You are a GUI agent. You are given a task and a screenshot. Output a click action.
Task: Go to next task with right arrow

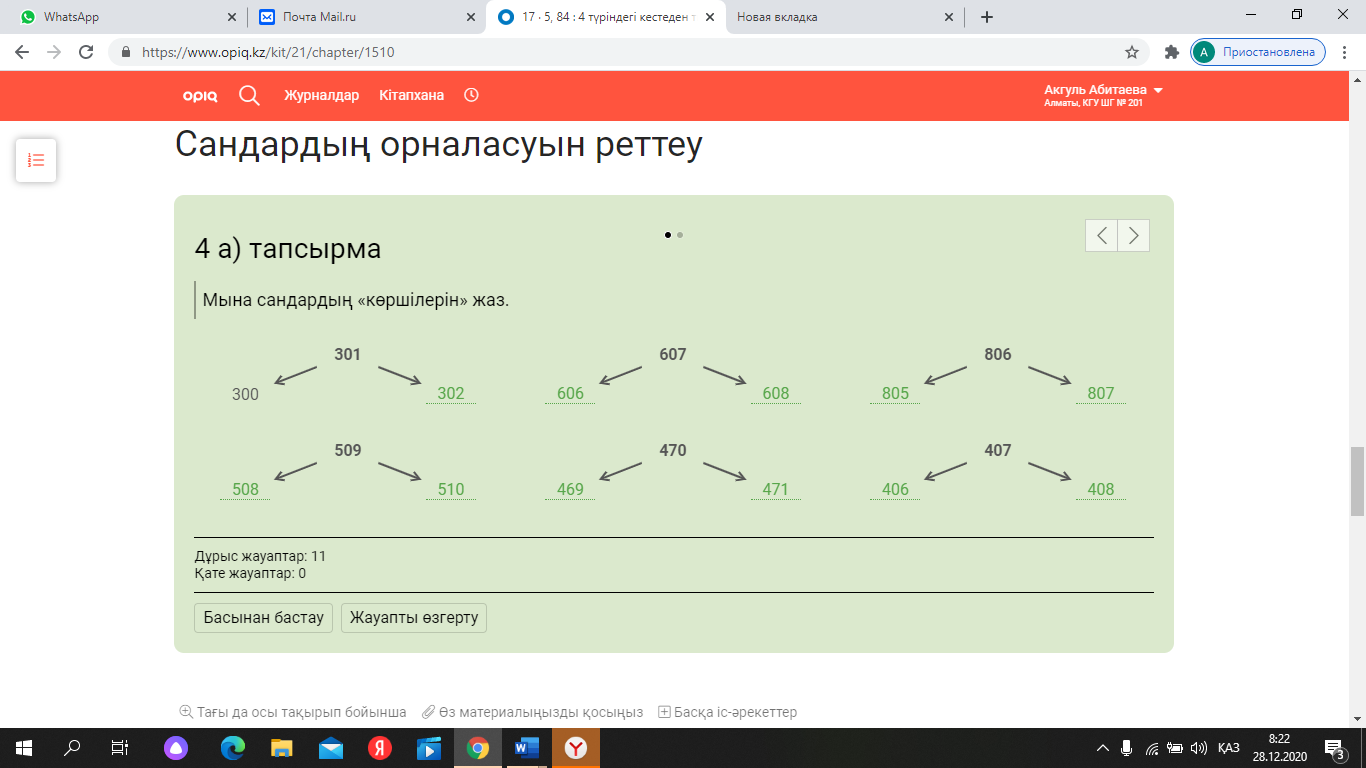1133,235
